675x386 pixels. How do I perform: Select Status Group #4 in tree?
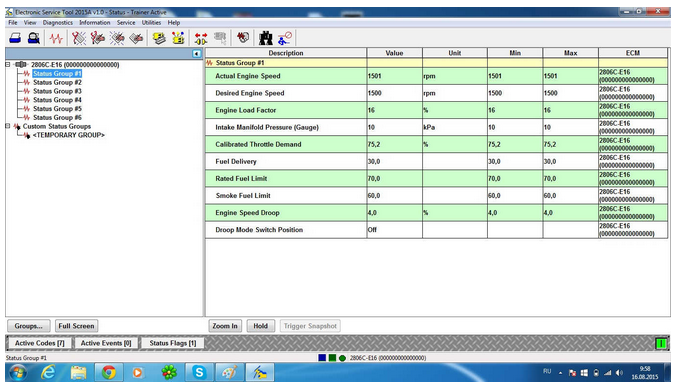tap(57, 100)
